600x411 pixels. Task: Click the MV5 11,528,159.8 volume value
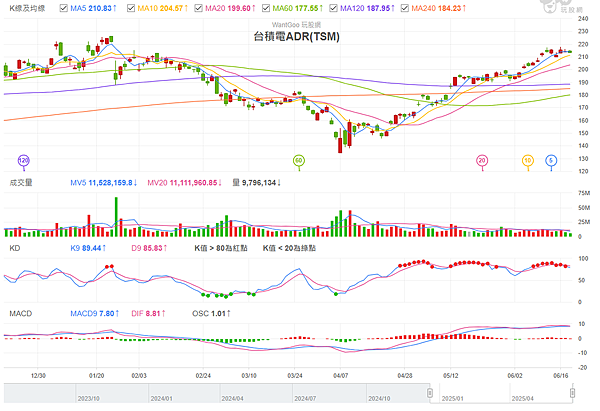pyautogui.click(x=104, y=183)
